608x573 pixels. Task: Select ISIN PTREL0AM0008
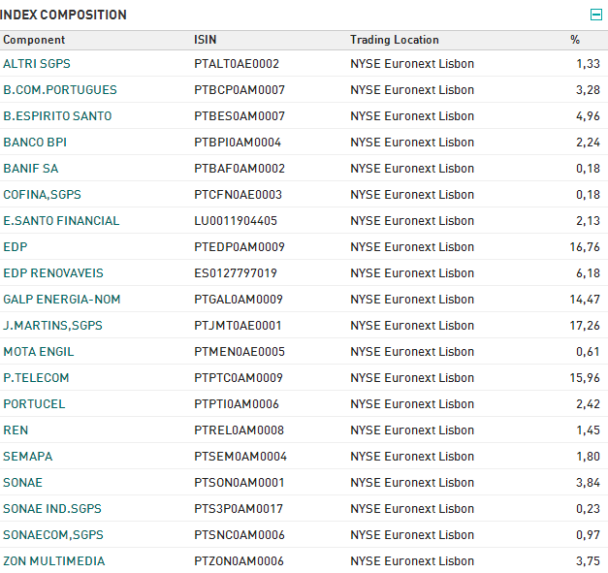click(239, 430)
